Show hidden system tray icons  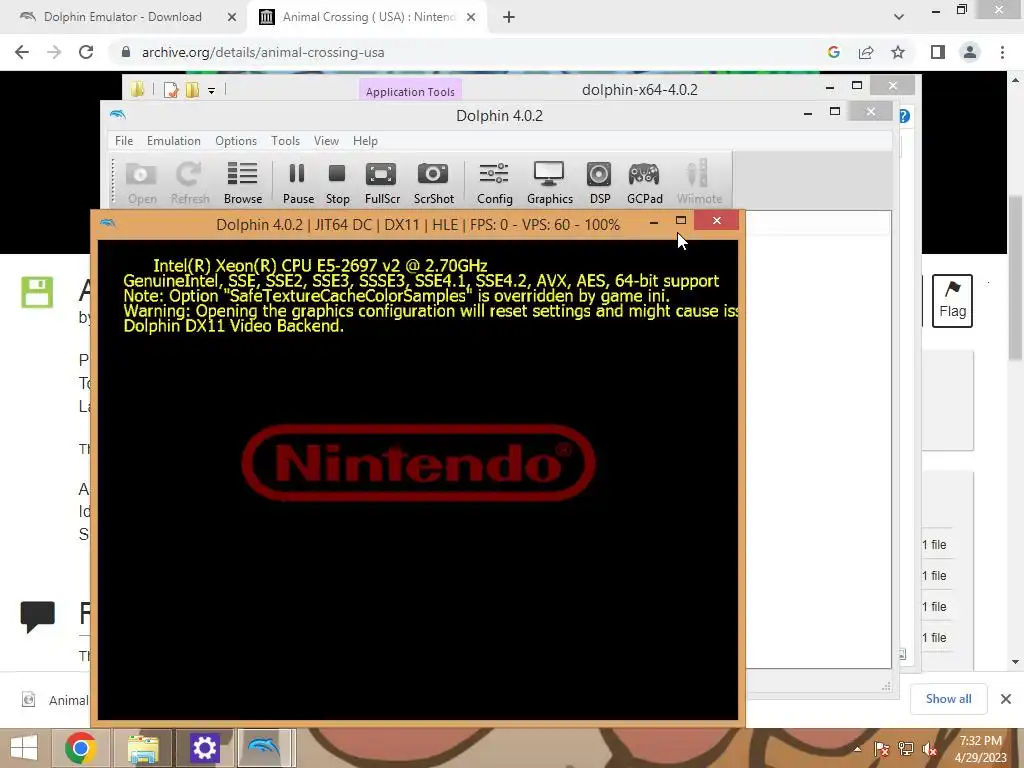pos(857,749)
